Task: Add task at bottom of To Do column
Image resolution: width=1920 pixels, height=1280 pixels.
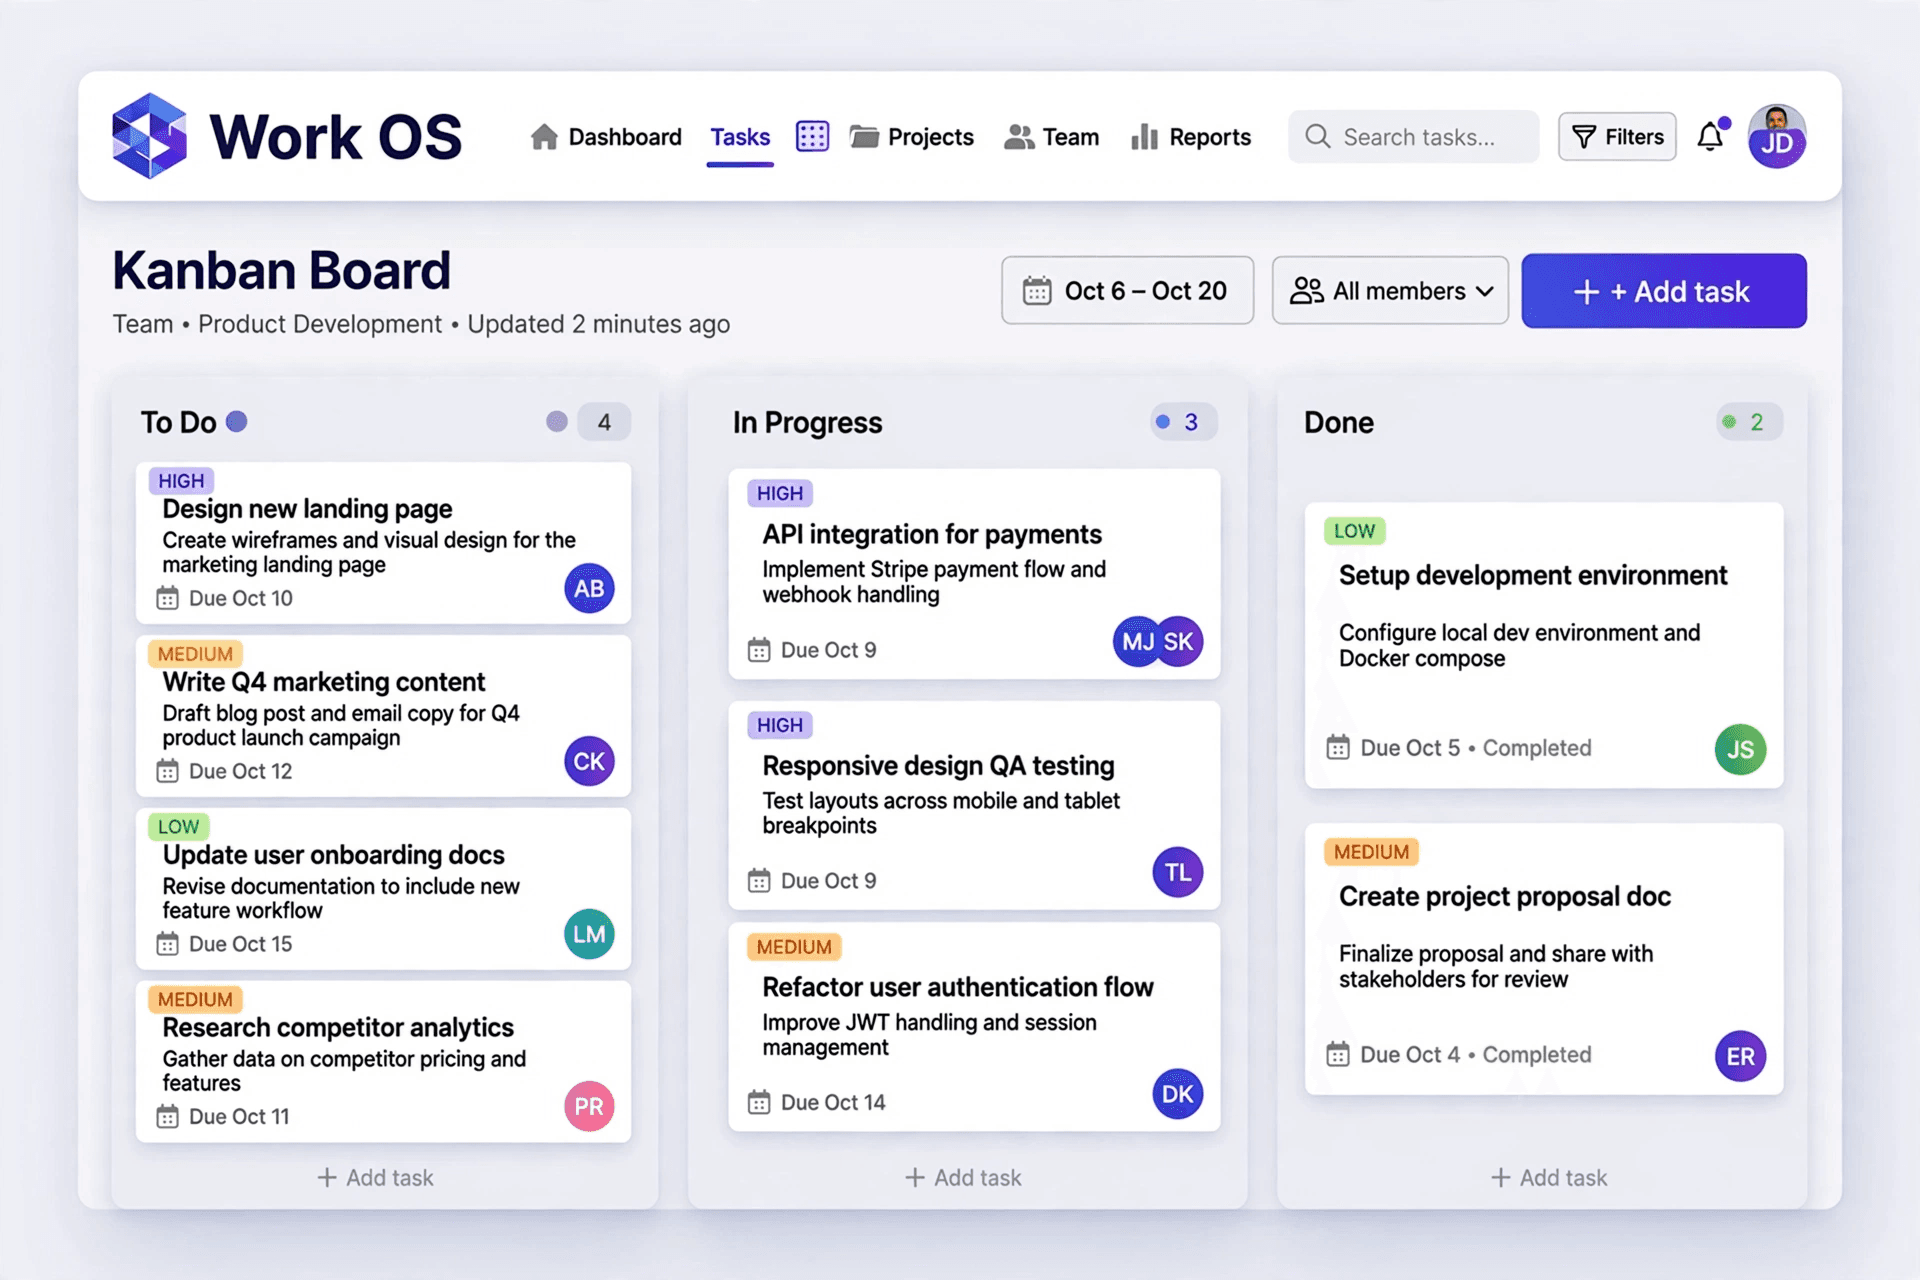Action: coord(375,1177)
